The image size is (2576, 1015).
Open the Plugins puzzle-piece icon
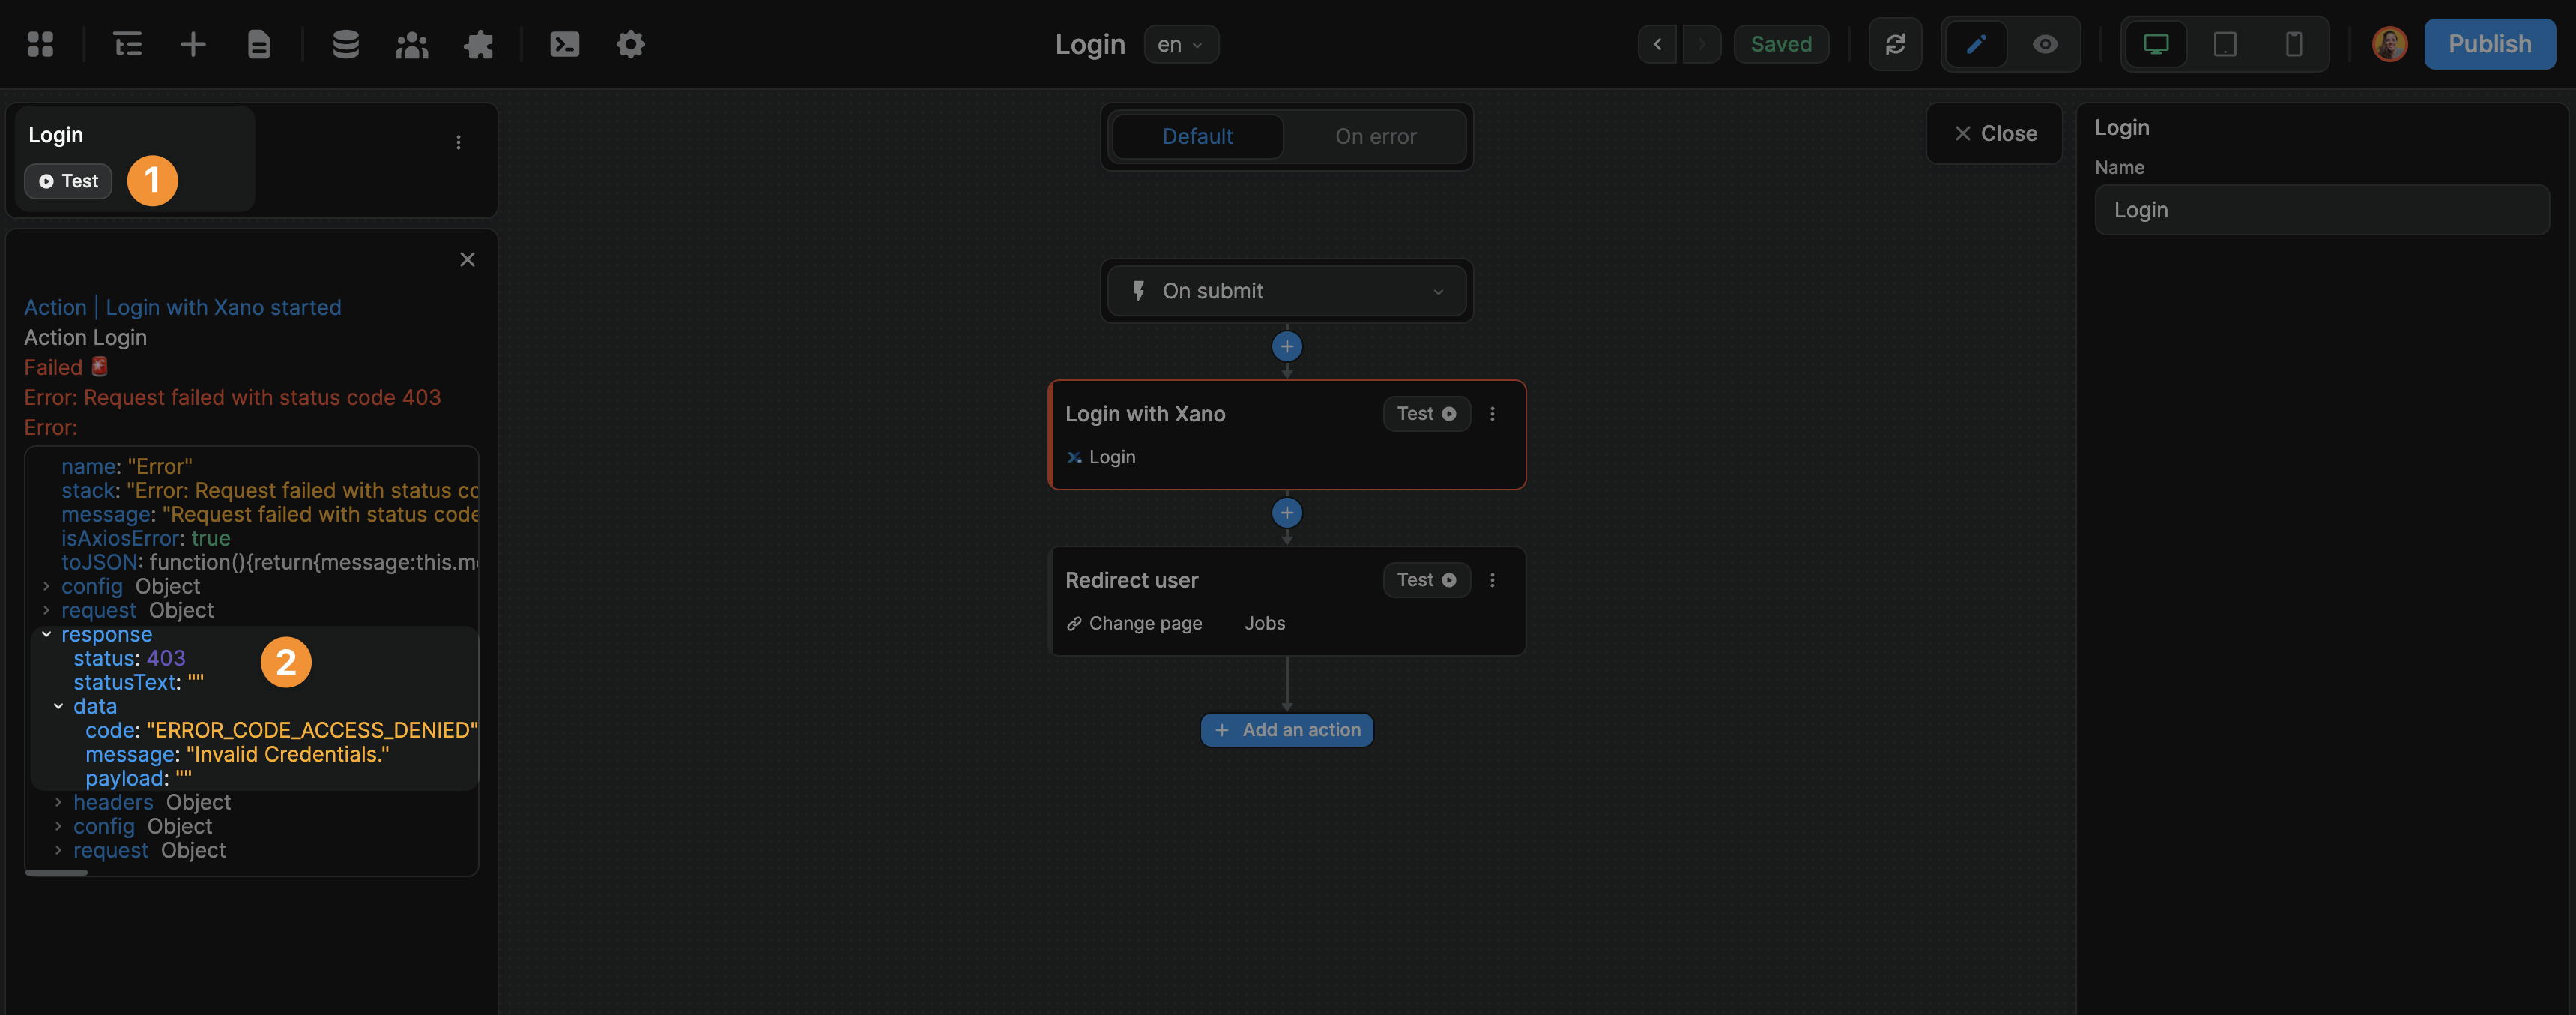478,44
